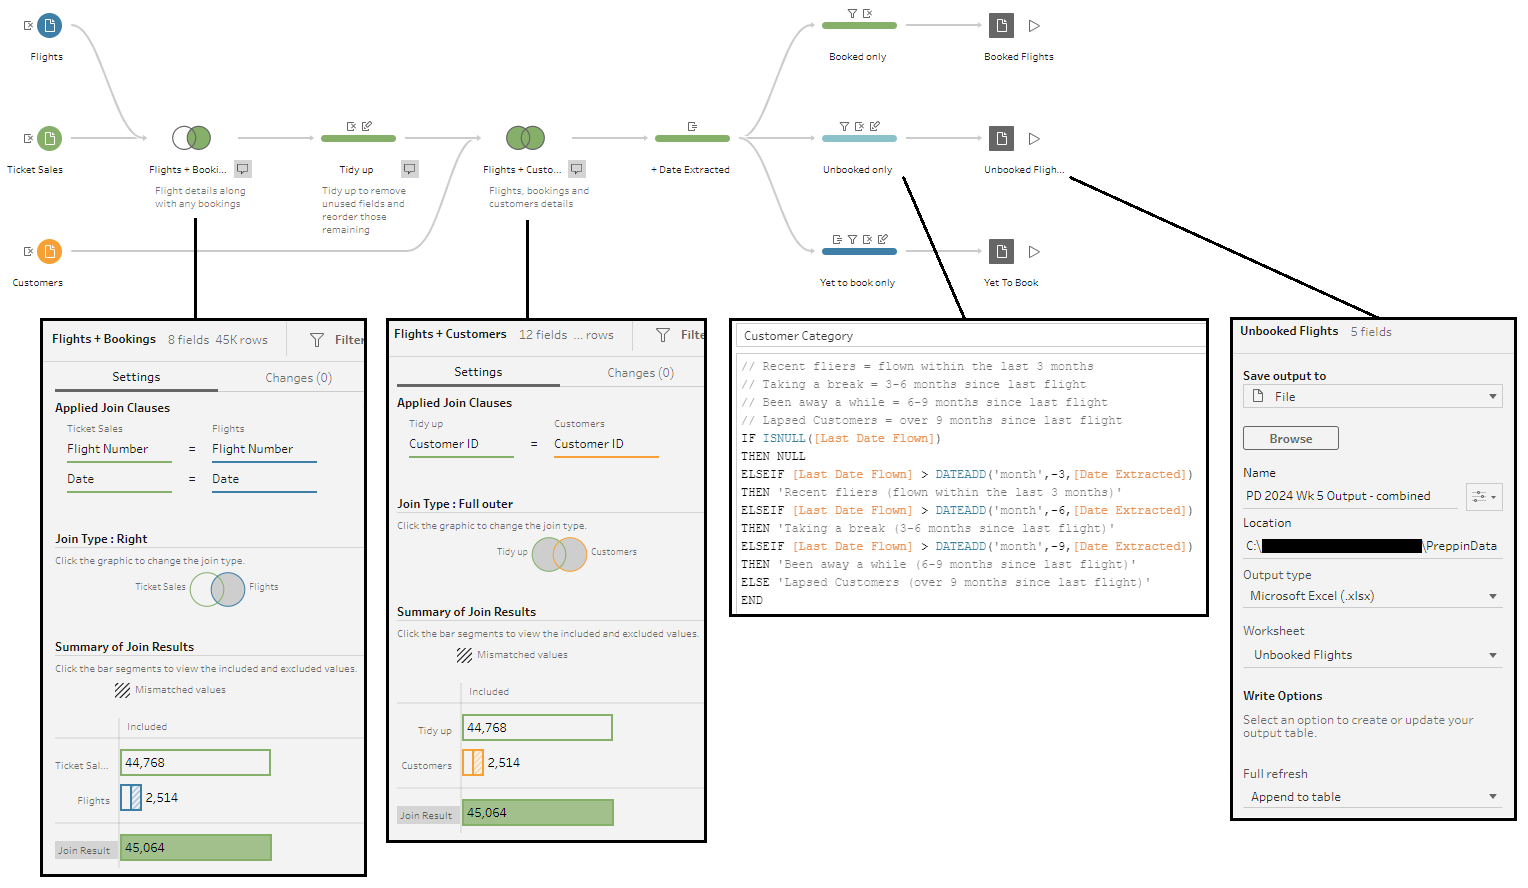This screenshot has height=888, width=1528.
Task: Toggle join type Venn diagram for Ticket Sales/Flights
Action: click(x=217, y=588)
